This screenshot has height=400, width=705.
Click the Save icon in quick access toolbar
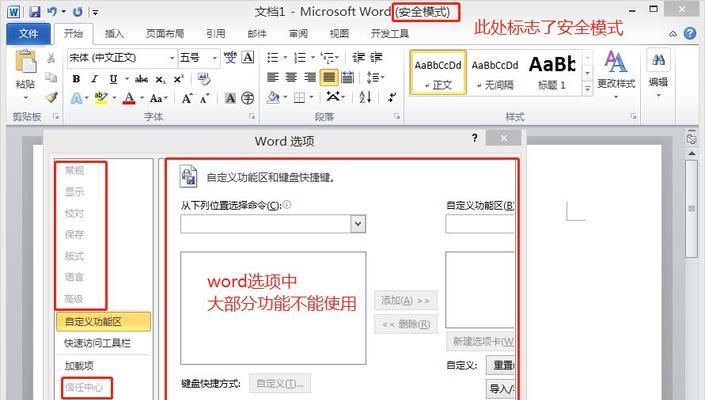[35, 12]
